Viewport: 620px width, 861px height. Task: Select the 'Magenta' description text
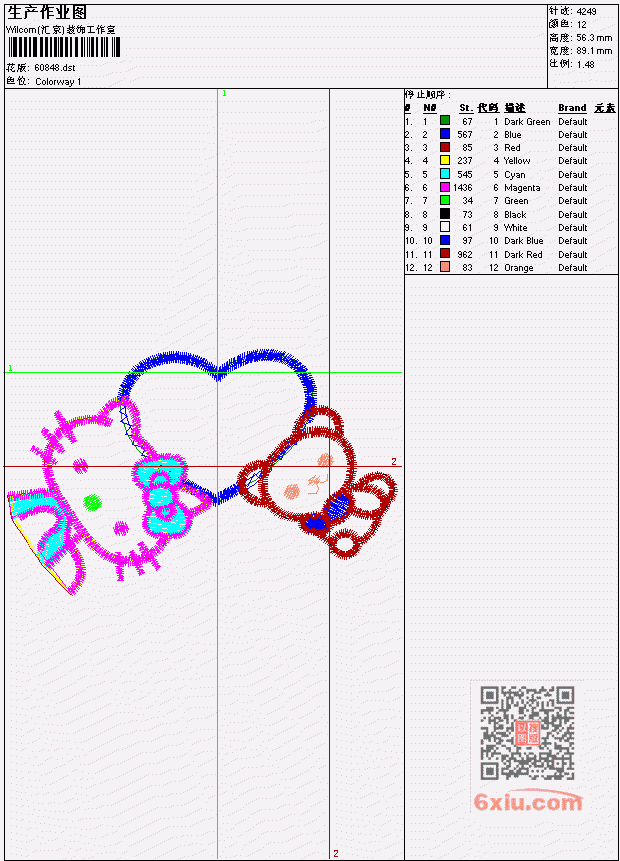point(522,188)
